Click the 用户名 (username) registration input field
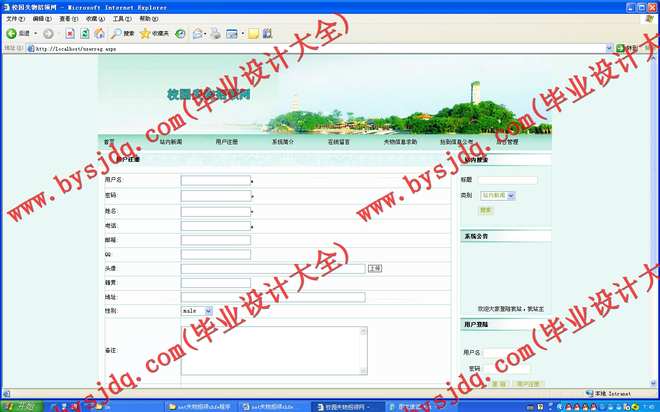Image resolution: width=660 pixels, height=412 pixels. [x=215, y=181]
